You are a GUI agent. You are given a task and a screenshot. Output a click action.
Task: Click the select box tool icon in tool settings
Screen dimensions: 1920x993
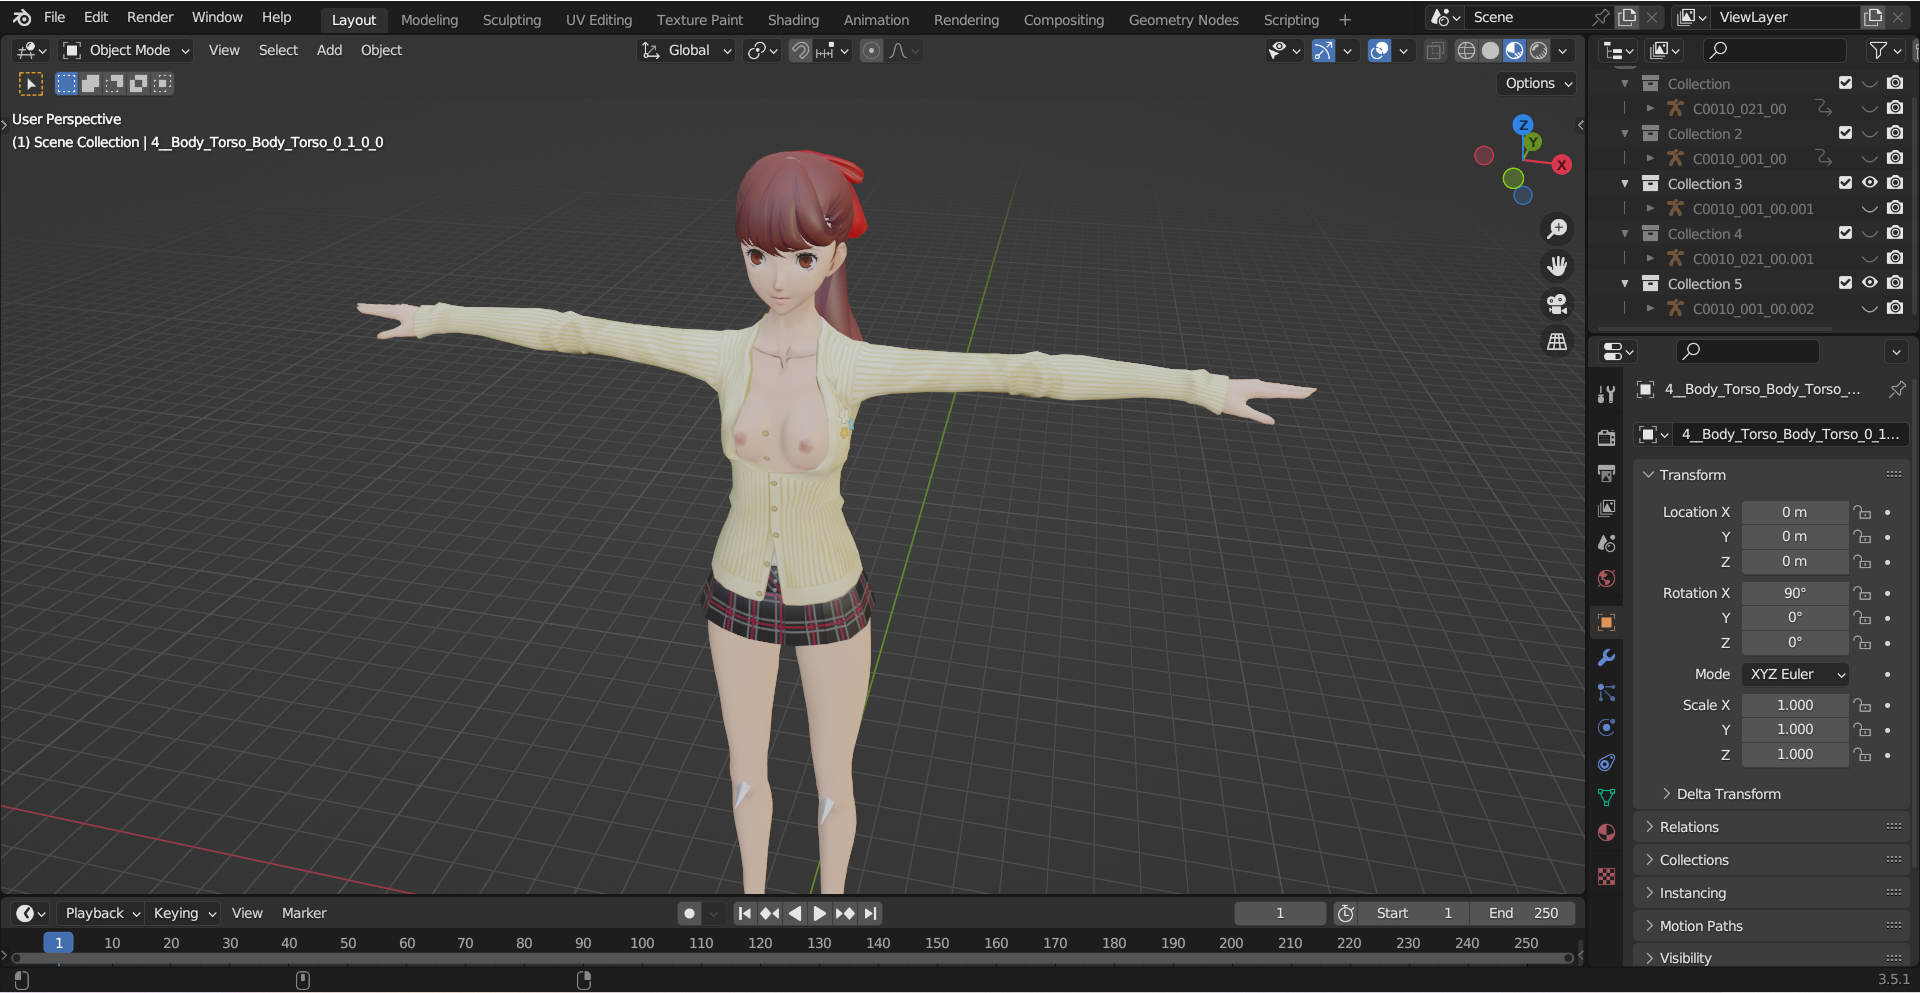click(31, 84)
